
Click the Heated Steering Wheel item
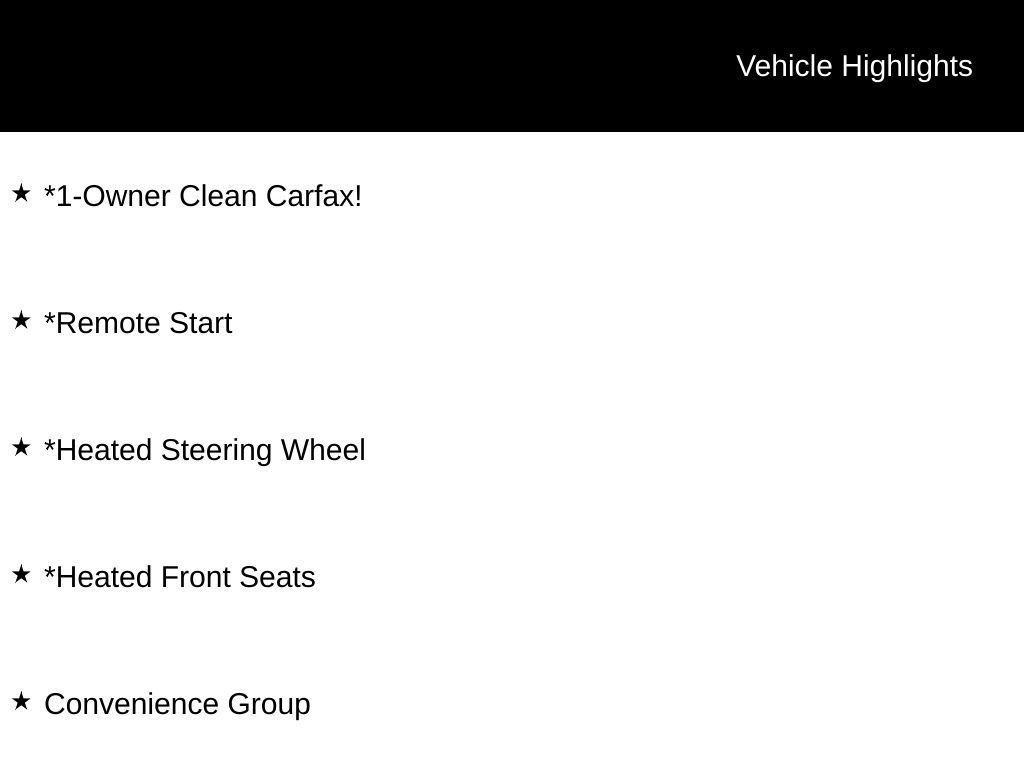(x=205, y=450)
